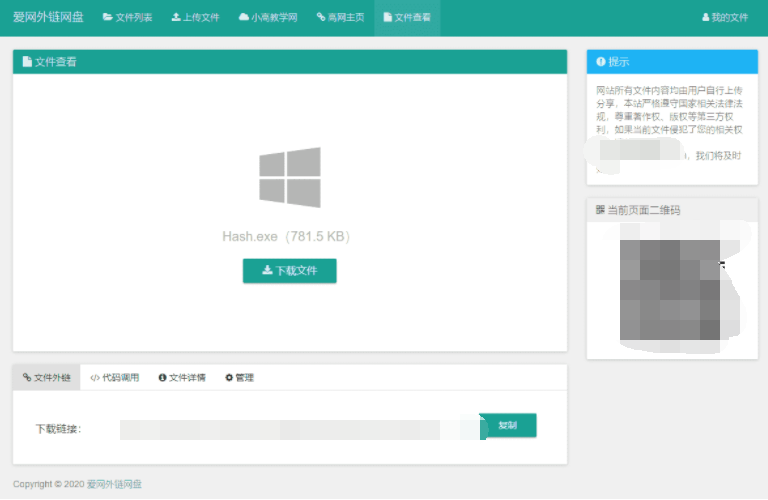Switch to the 文件外链 tab
The height and width of the screenshot is (500, 768).
[x=46, y=378]
